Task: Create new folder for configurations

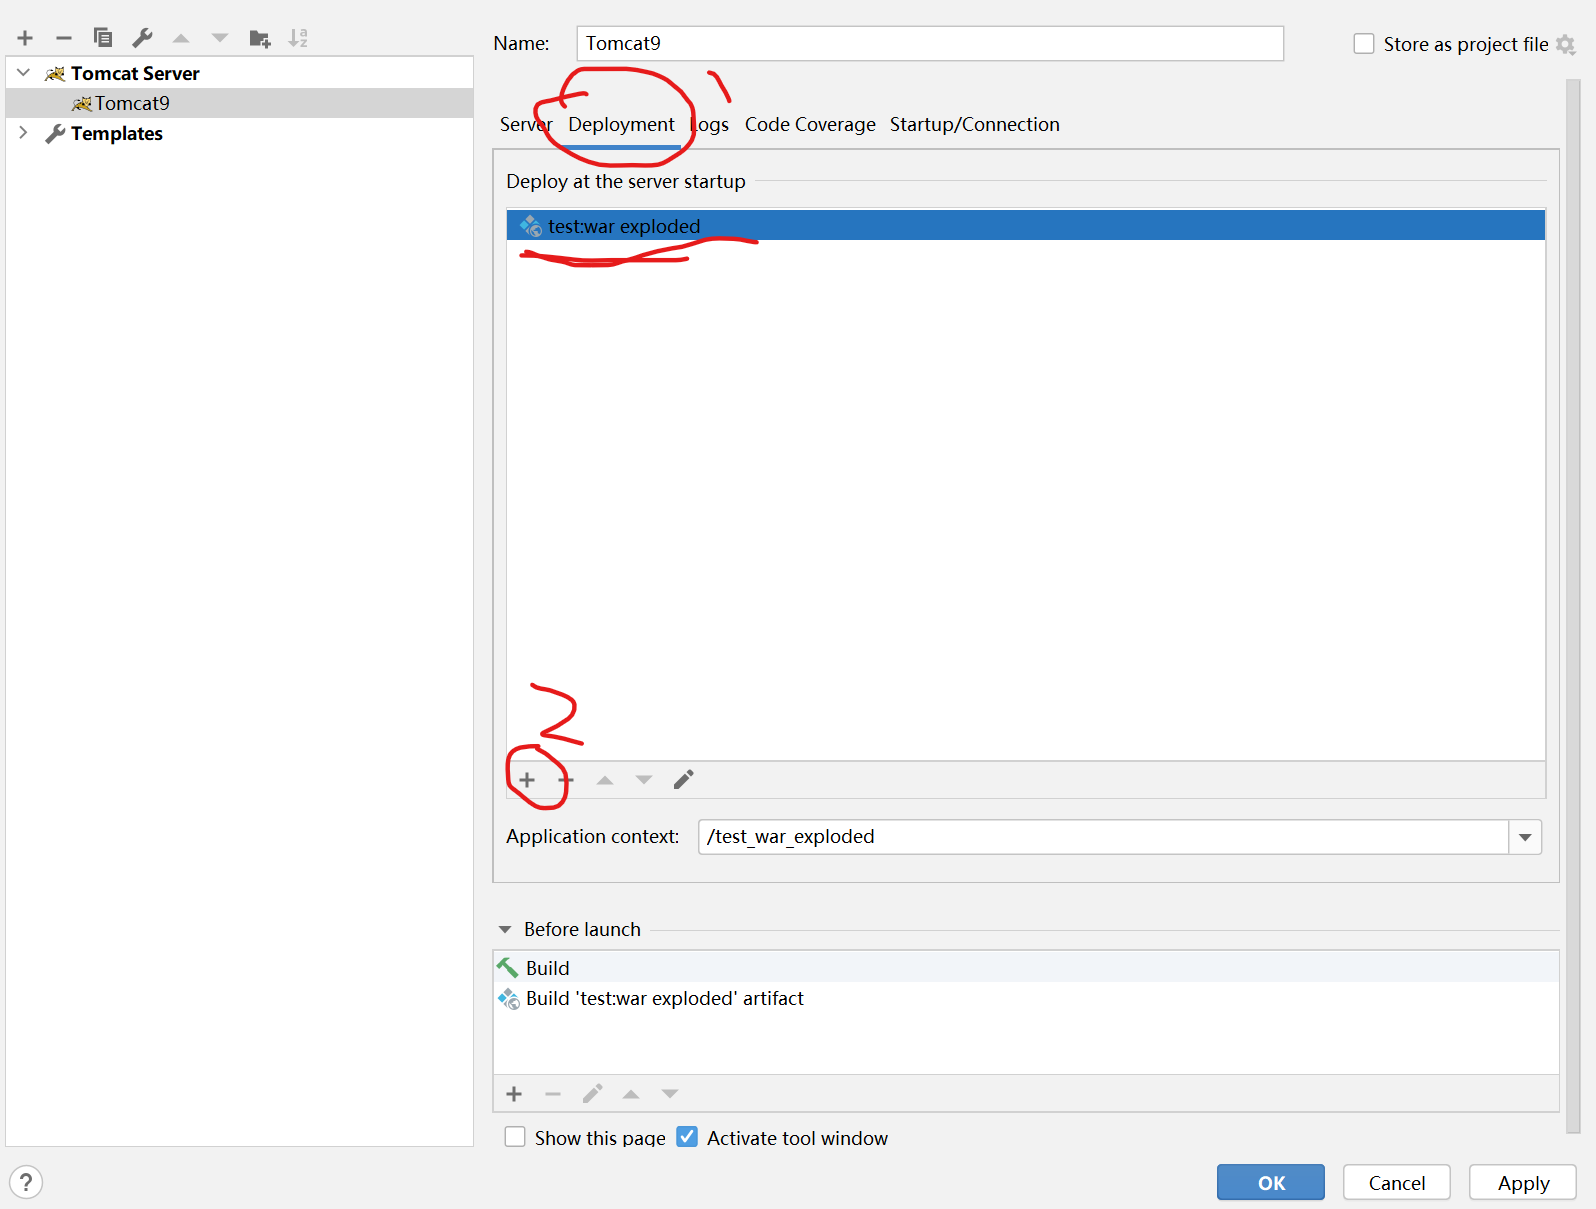Action: (x=260, y=38)
